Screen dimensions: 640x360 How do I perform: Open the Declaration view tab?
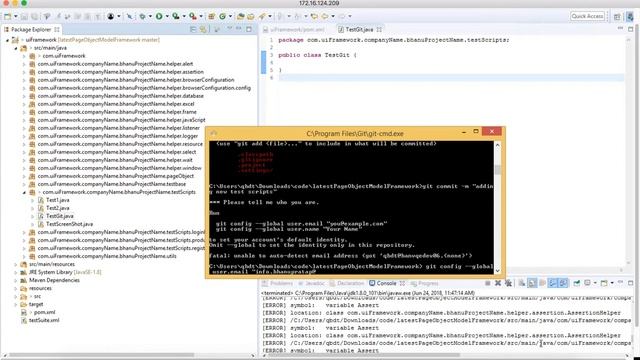(x=347, y=283)
